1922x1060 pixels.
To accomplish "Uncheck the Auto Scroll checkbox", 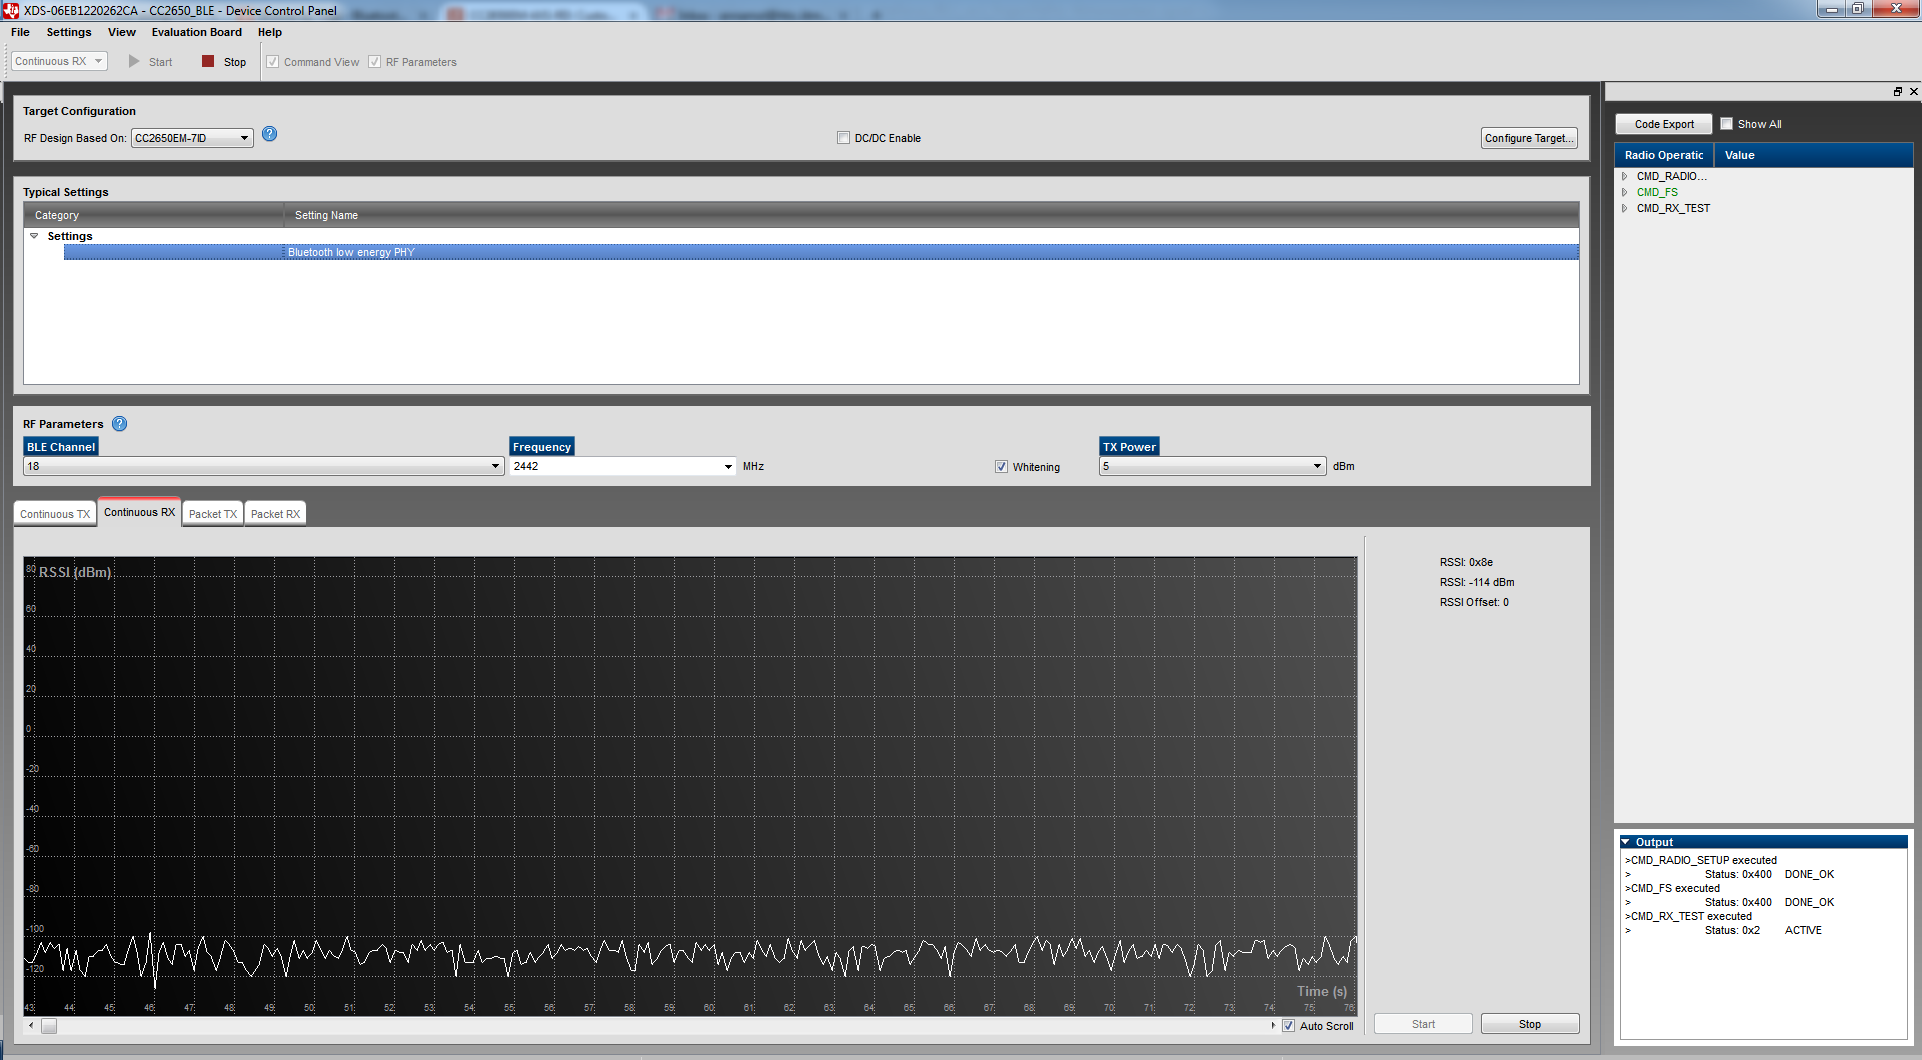I will click(x=1289, y=1026).
